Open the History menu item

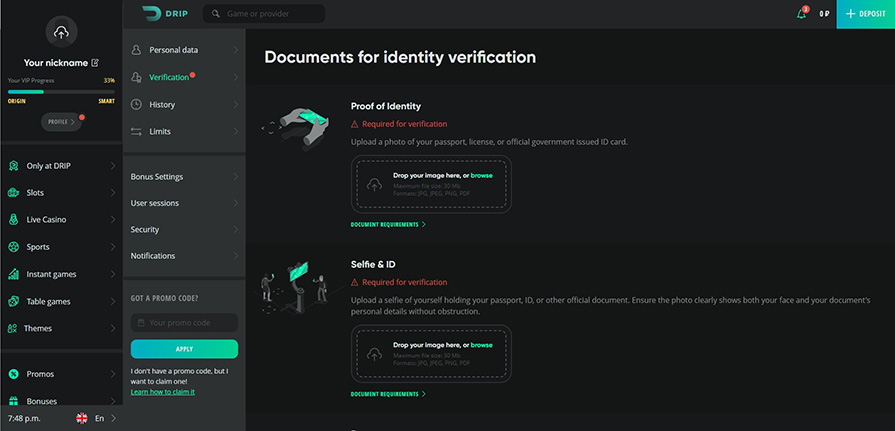pyautogui.click(x=162, y=104)
